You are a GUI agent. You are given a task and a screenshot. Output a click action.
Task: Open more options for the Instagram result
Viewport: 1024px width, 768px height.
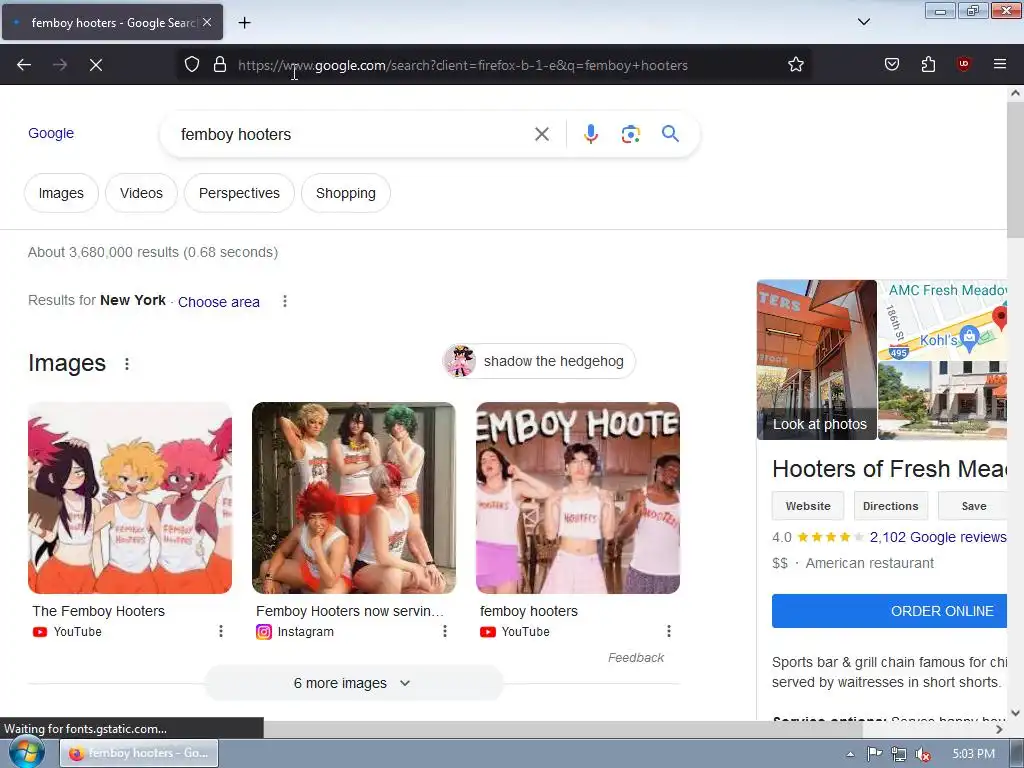pyautogui.click(x=445, y=631)
